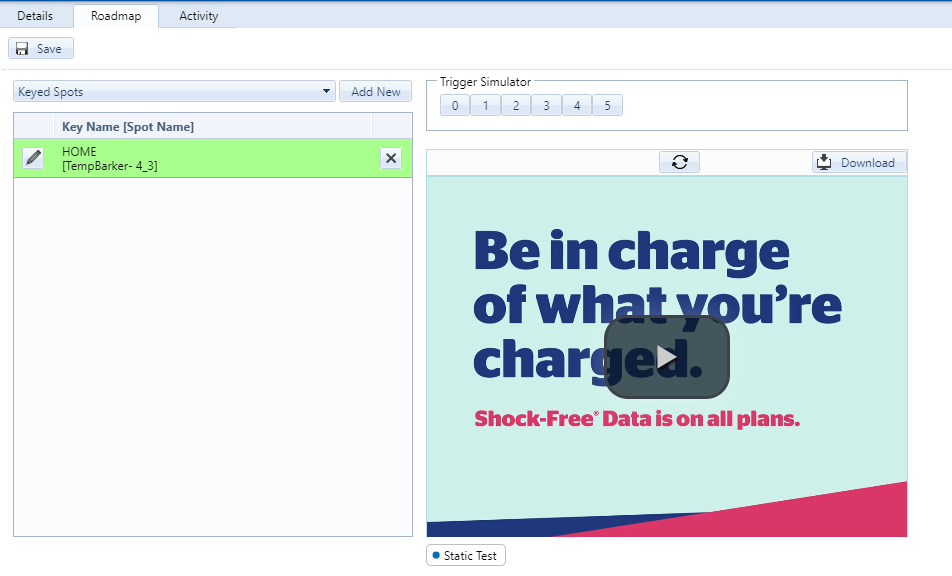Fire trigger 0 in Trigger Simulator
This screenshot has width=952, height=576.
tap(455, 106)
